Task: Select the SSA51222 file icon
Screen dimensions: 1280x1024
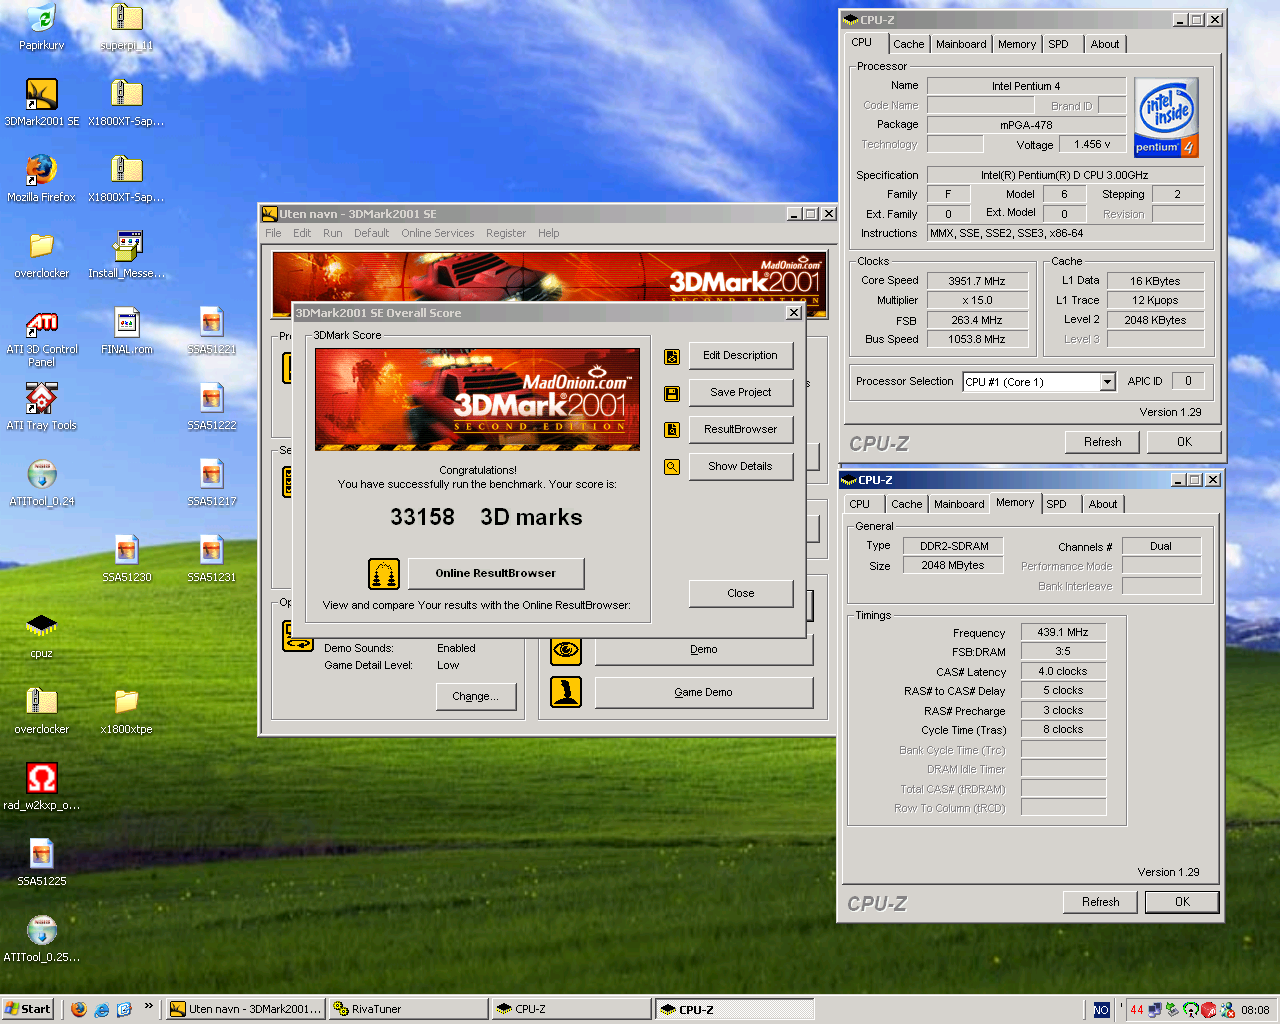Action: 211,398
